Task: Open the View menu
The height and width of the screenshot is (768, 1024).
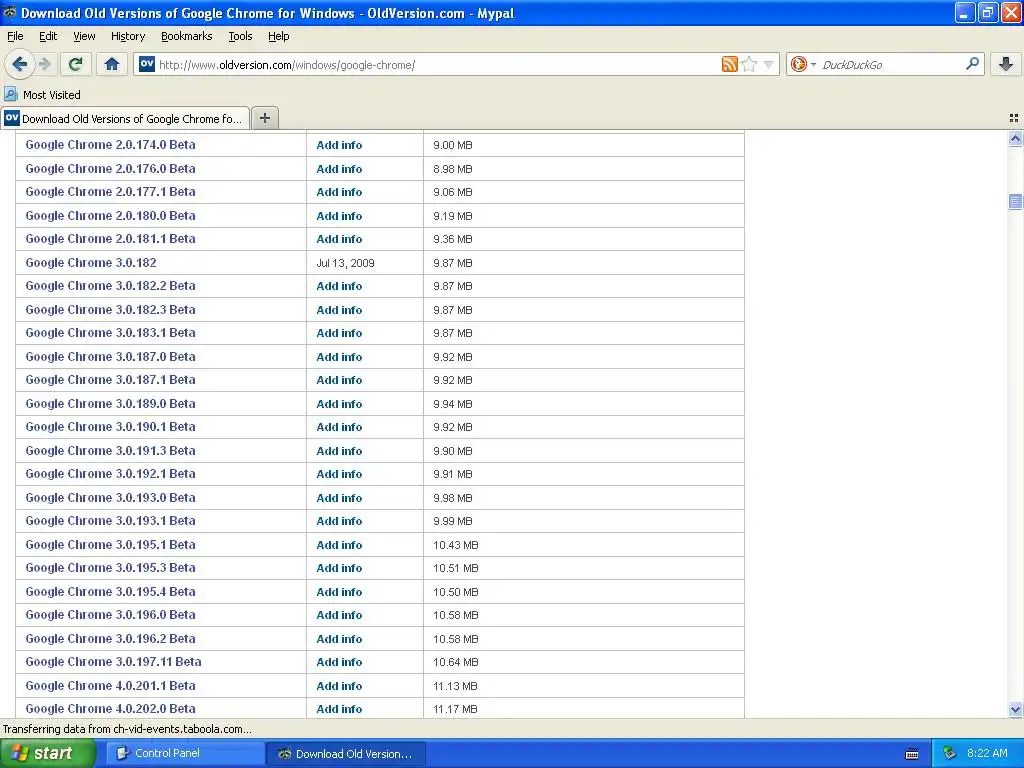Action: click(x=84, y=36)
